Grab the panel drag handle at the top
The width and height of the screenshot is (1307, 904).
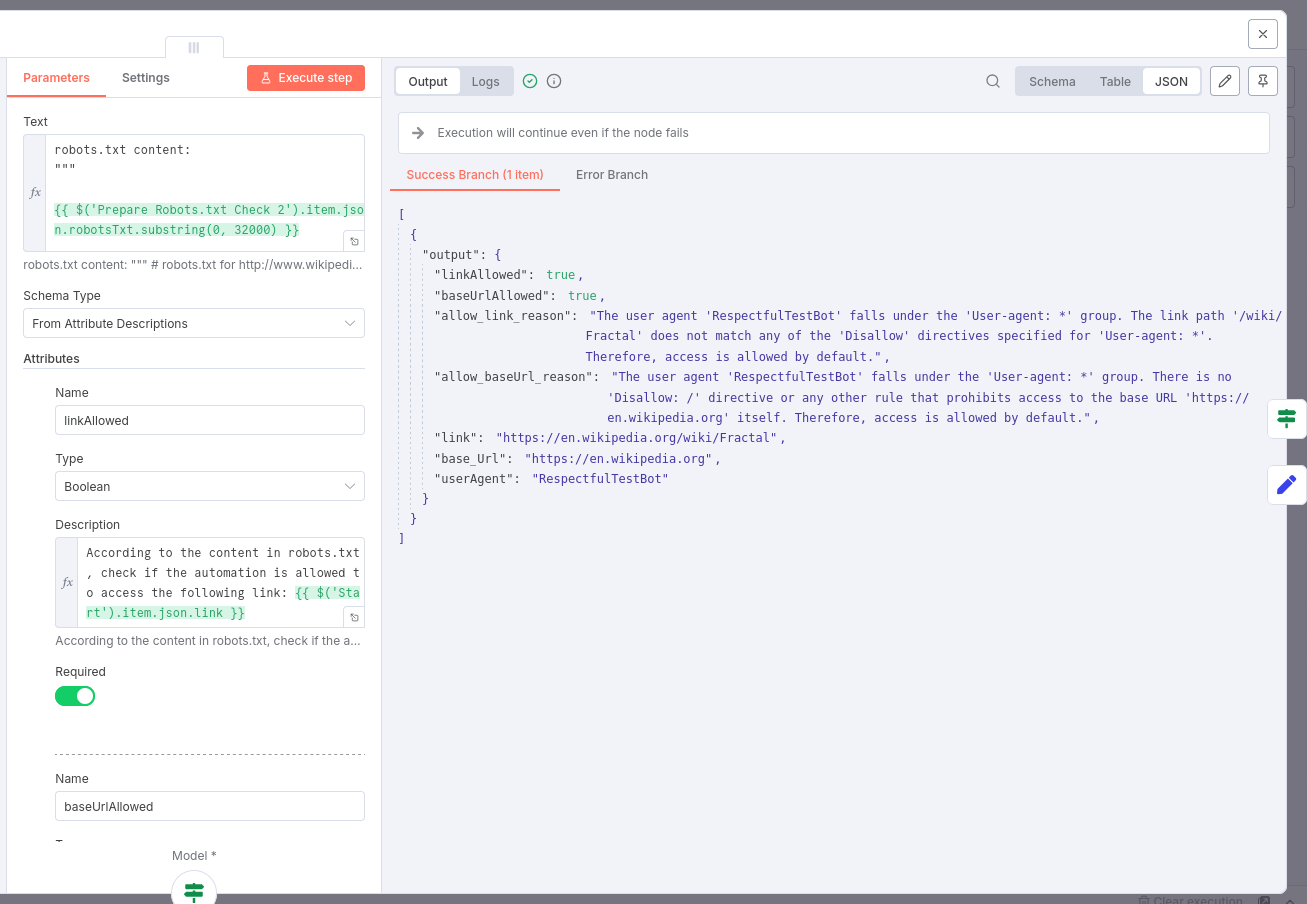pyautogui.click(x=194, y=47)
